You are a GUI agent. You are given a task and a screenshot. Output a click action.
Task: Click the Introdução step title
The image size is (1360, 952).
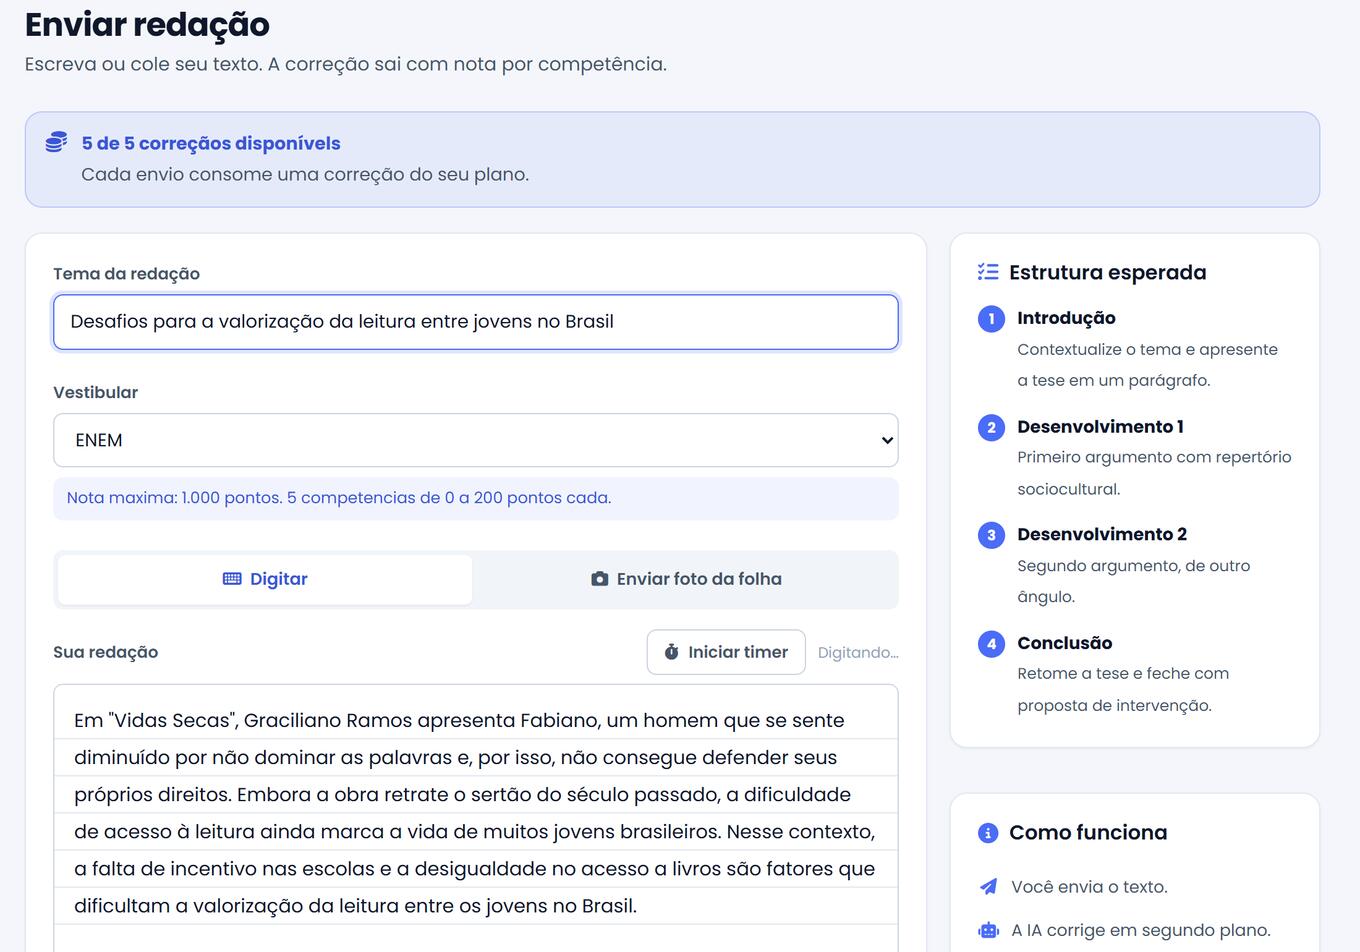[1066, 318]
